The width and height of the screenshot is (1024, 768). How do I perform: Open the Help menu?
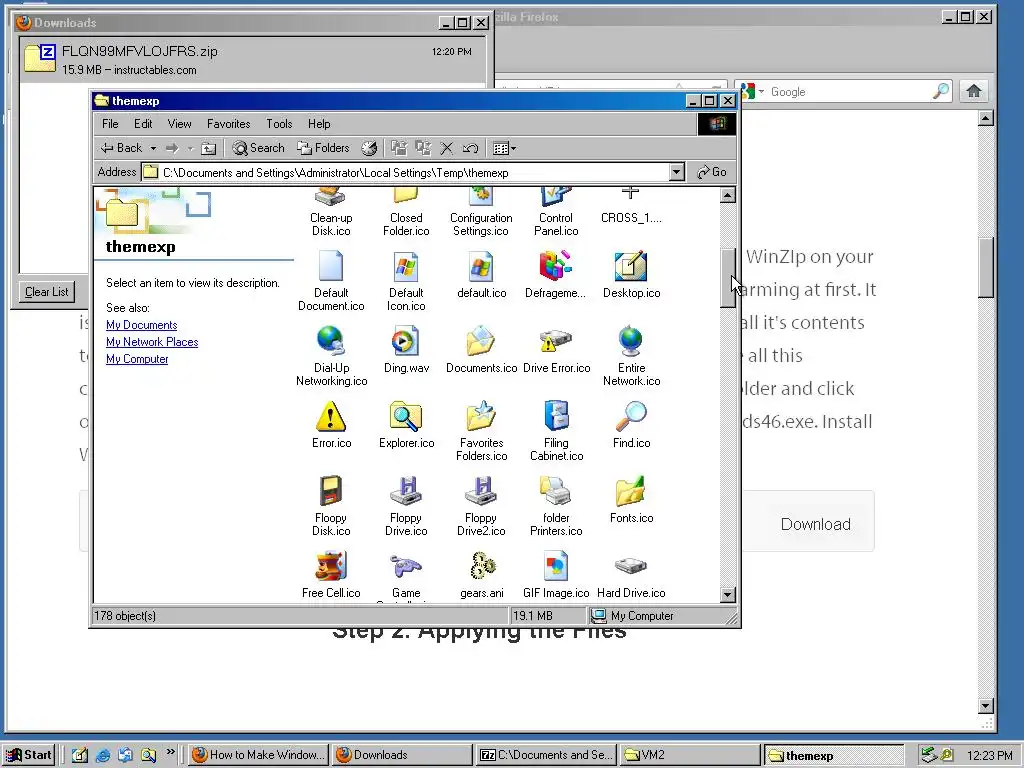[x=319, y=124]
